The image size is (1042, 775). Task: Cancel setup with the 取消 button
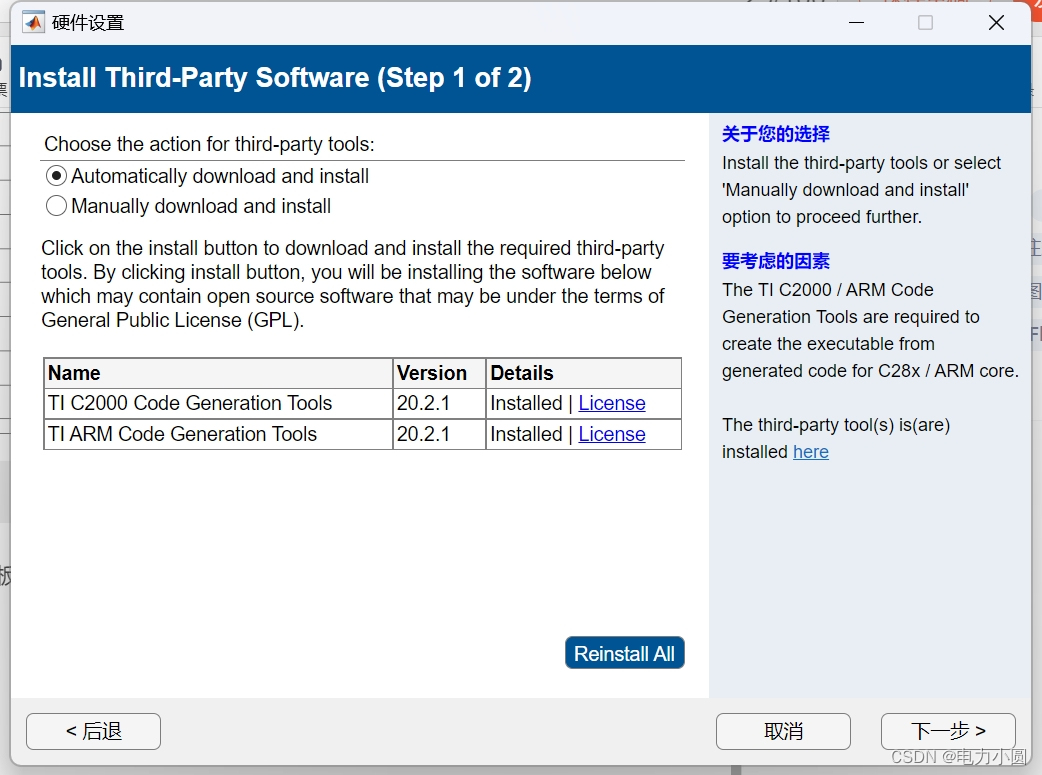point(783,731)
